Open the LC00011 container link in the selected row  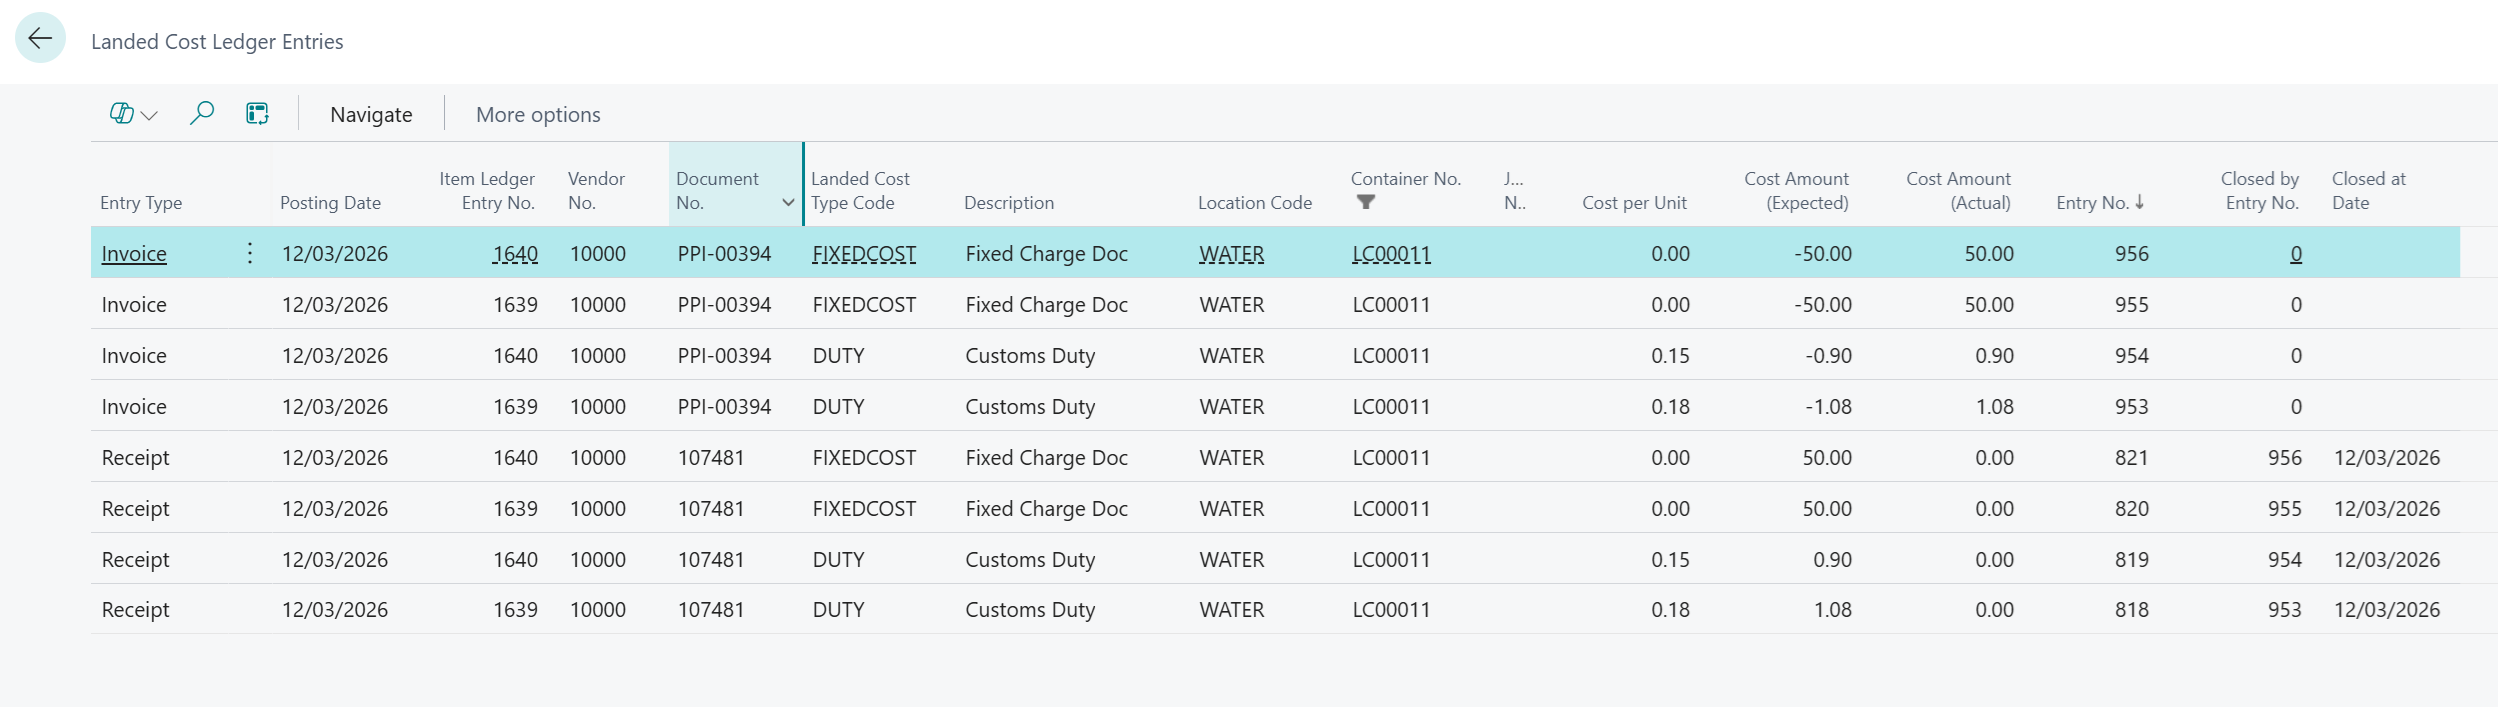pyautogui.click(x=1391, y=254)
